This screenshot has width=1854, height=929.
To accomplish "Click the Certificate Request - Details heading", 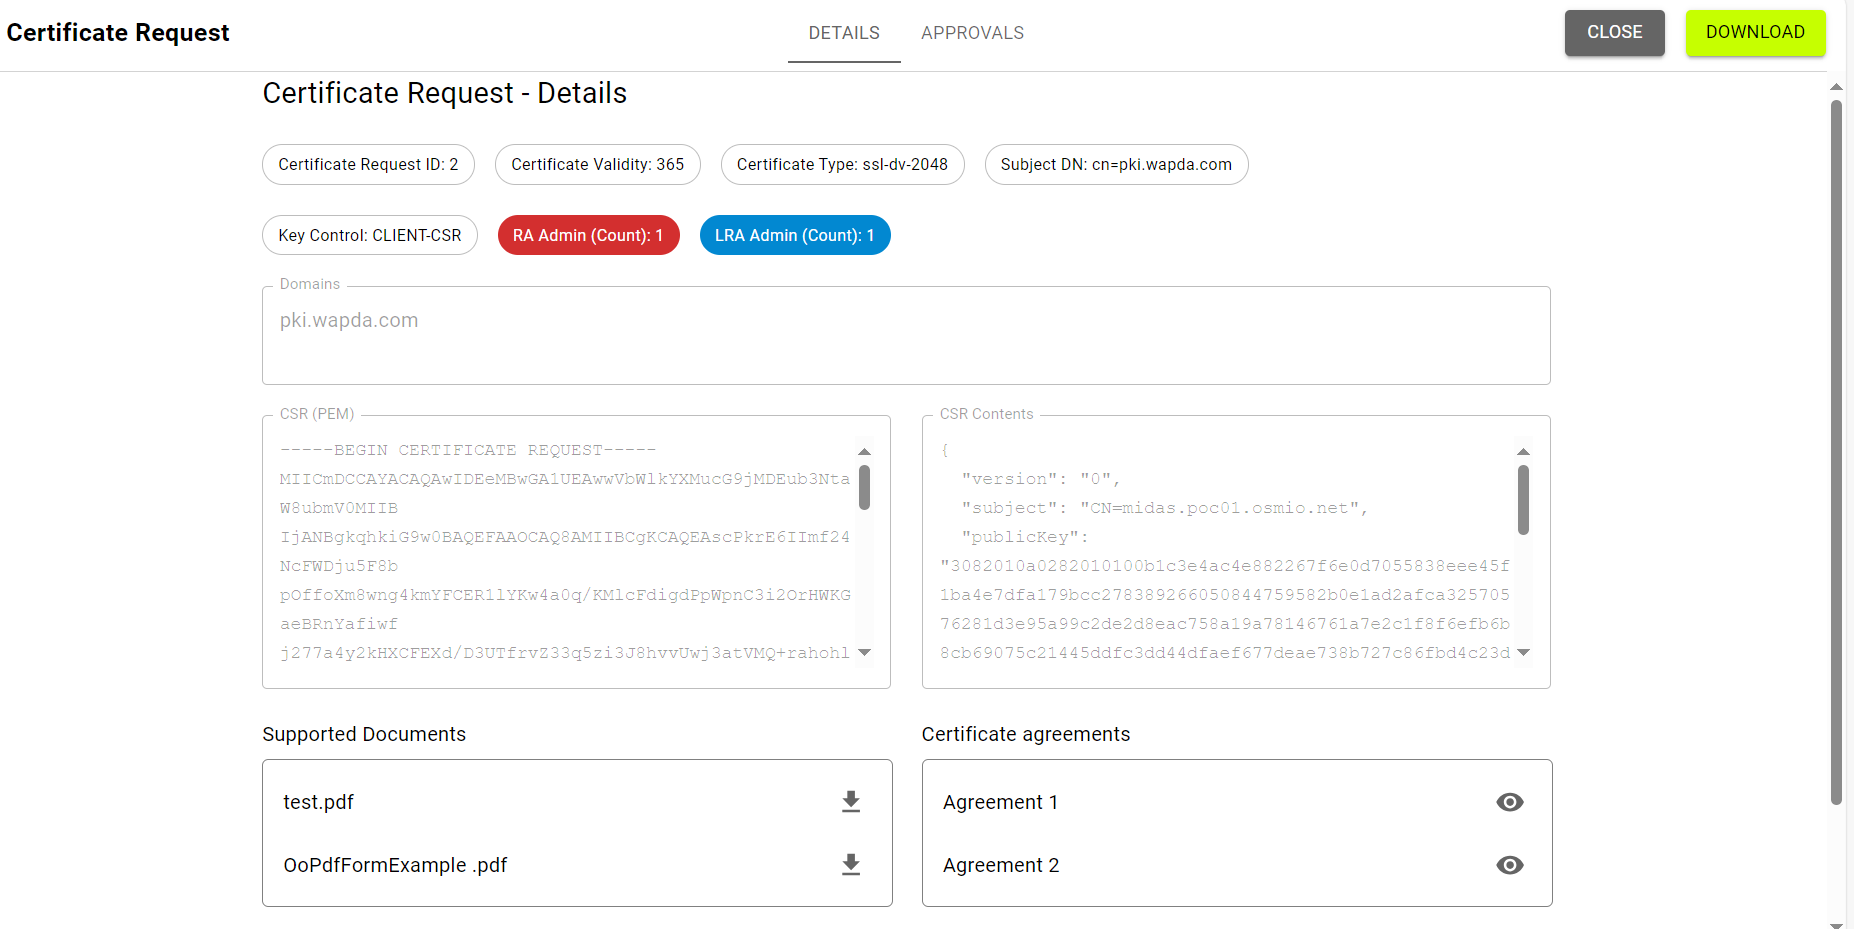I will [x=445, y=93].
